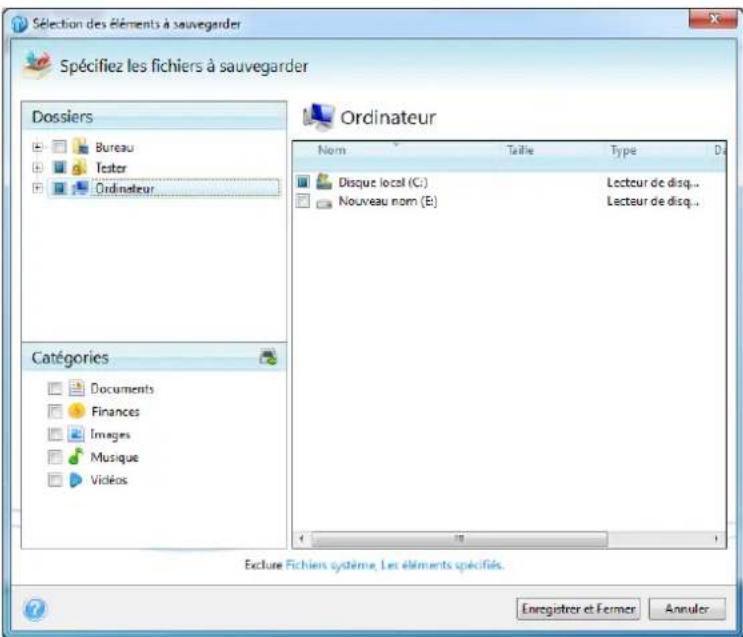Check the Nouveau nom (E:) checkbox

[x=303, y=201]
